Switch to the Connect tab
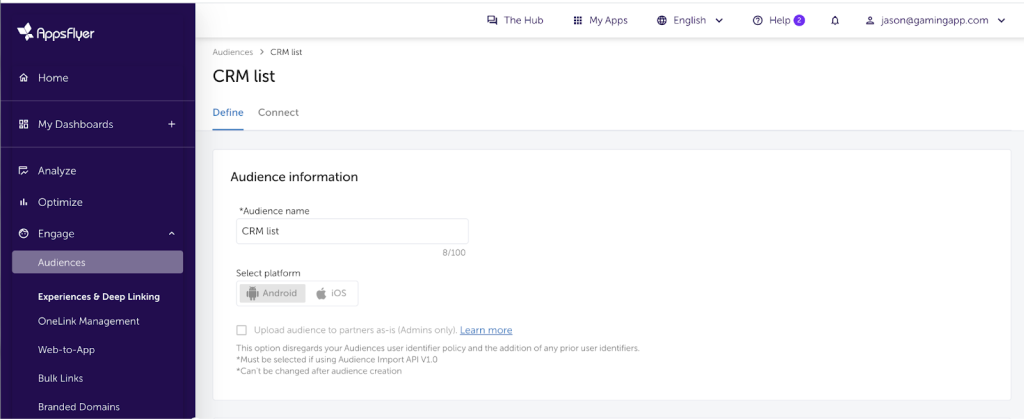Screen dimensions: 1024x419 [x=278, y=112]
